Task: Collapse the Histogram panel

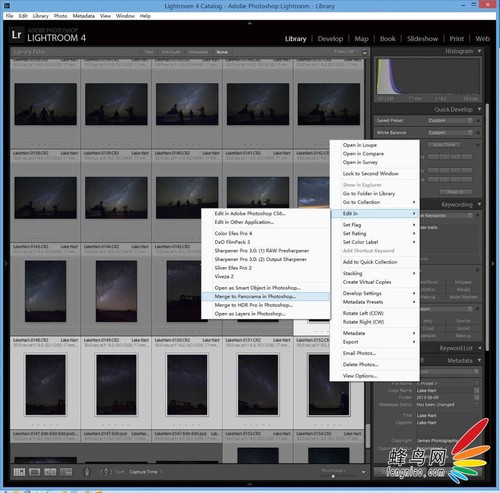Action: pyautogui.click(x=479, y=51)
